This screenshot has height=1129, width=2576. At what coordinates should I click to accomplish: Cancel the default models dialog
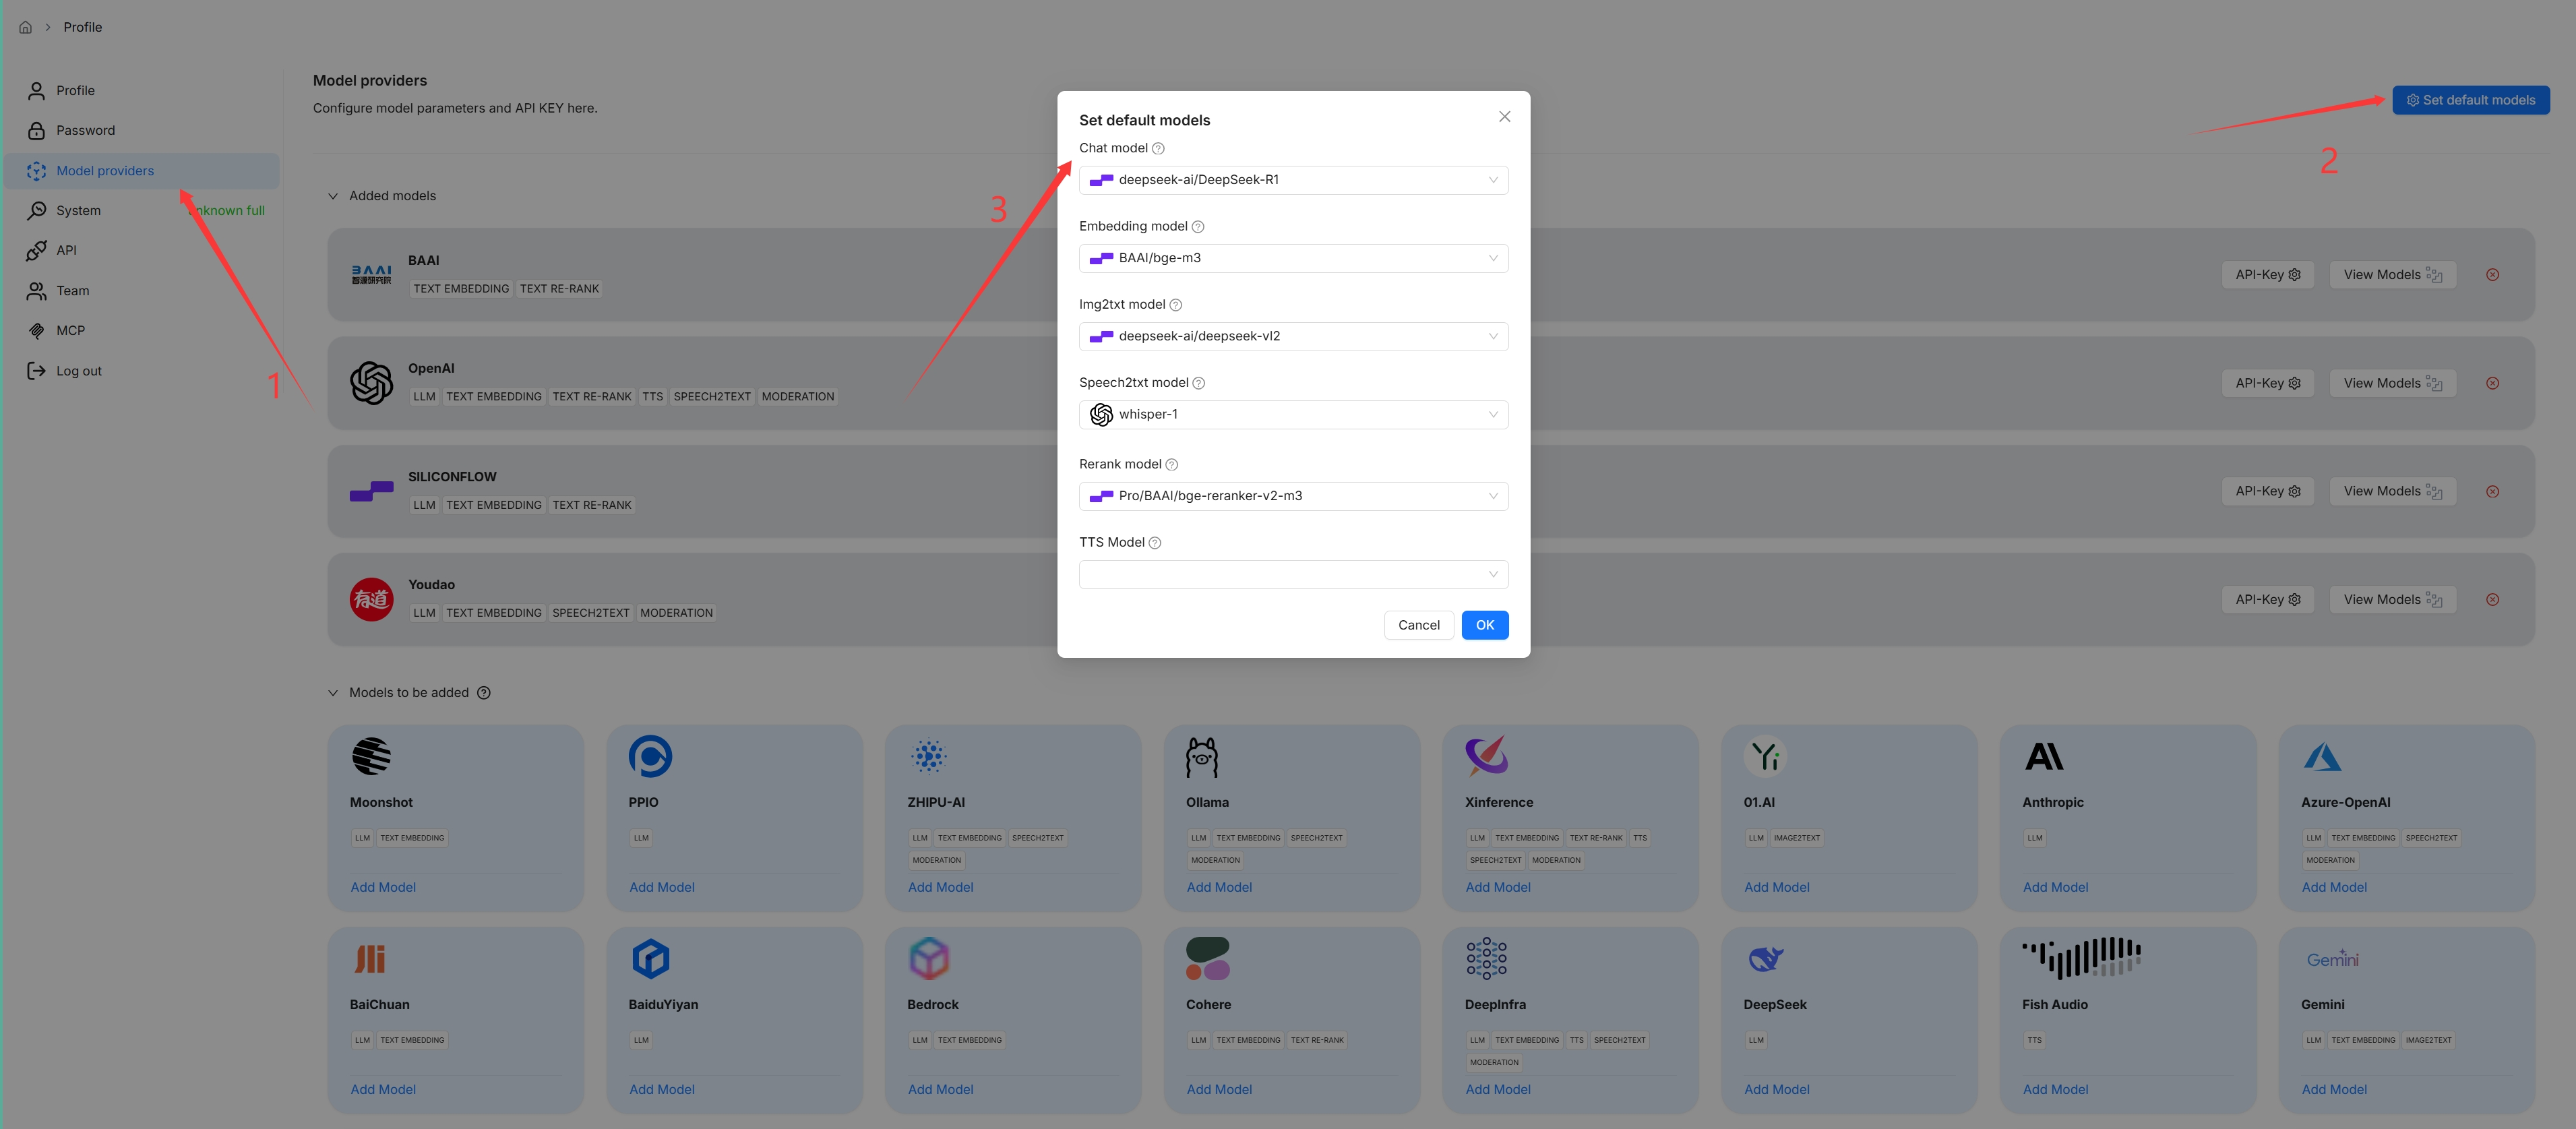(1418, 625)
